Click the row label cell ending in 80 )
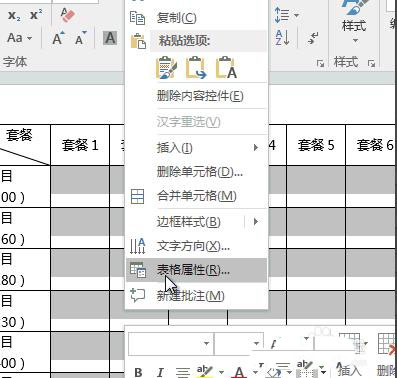The height and width of the screenshot is (378, 397). click(x=25, y=269)
